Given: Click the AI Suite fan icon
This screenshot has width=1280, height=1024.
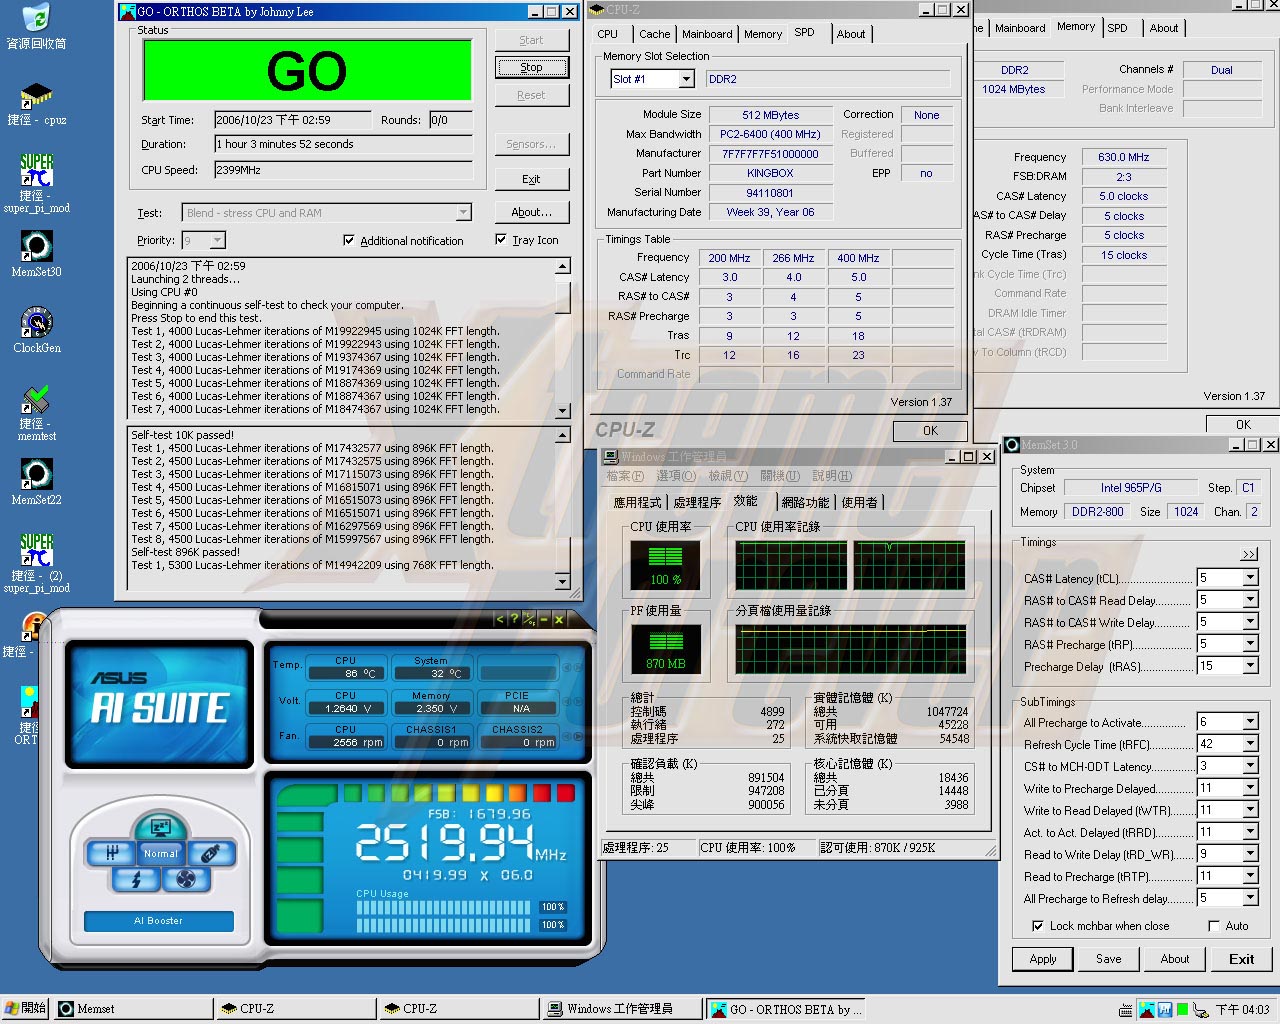Looking at the screenshot, I should (x=185, y=879).
